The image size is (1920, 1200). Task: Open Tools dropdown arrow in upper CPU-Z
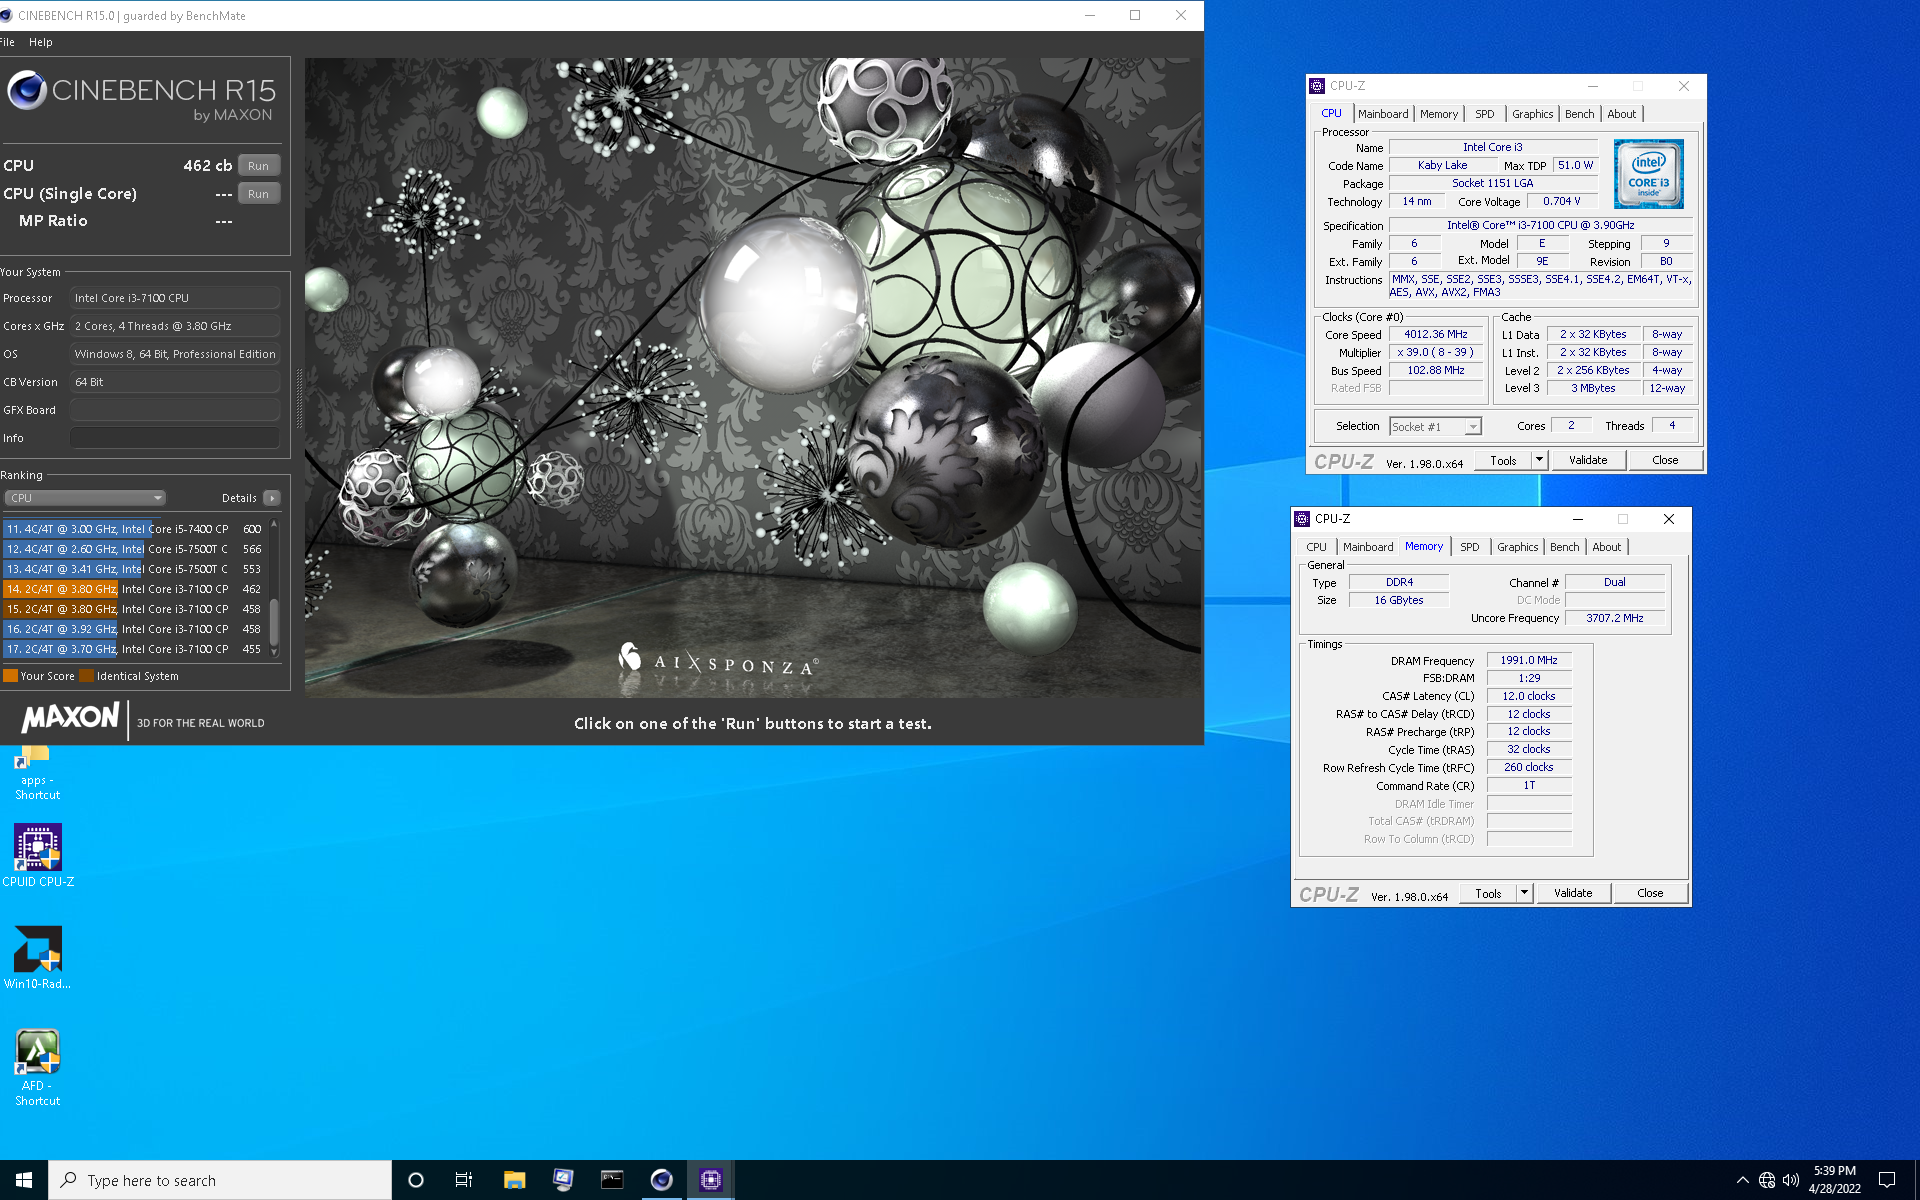click(x=1540, y=460)
